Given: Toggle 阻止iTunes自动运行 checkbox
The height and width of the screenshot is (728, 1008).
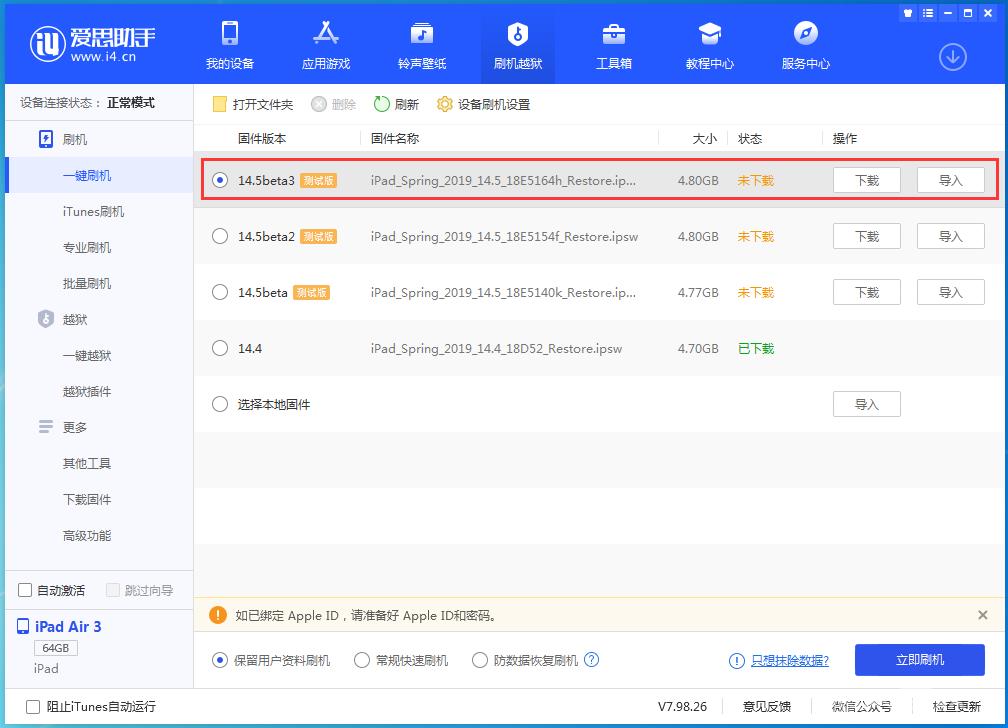Looking at the screenshot, I should click(x=32, y=707).
